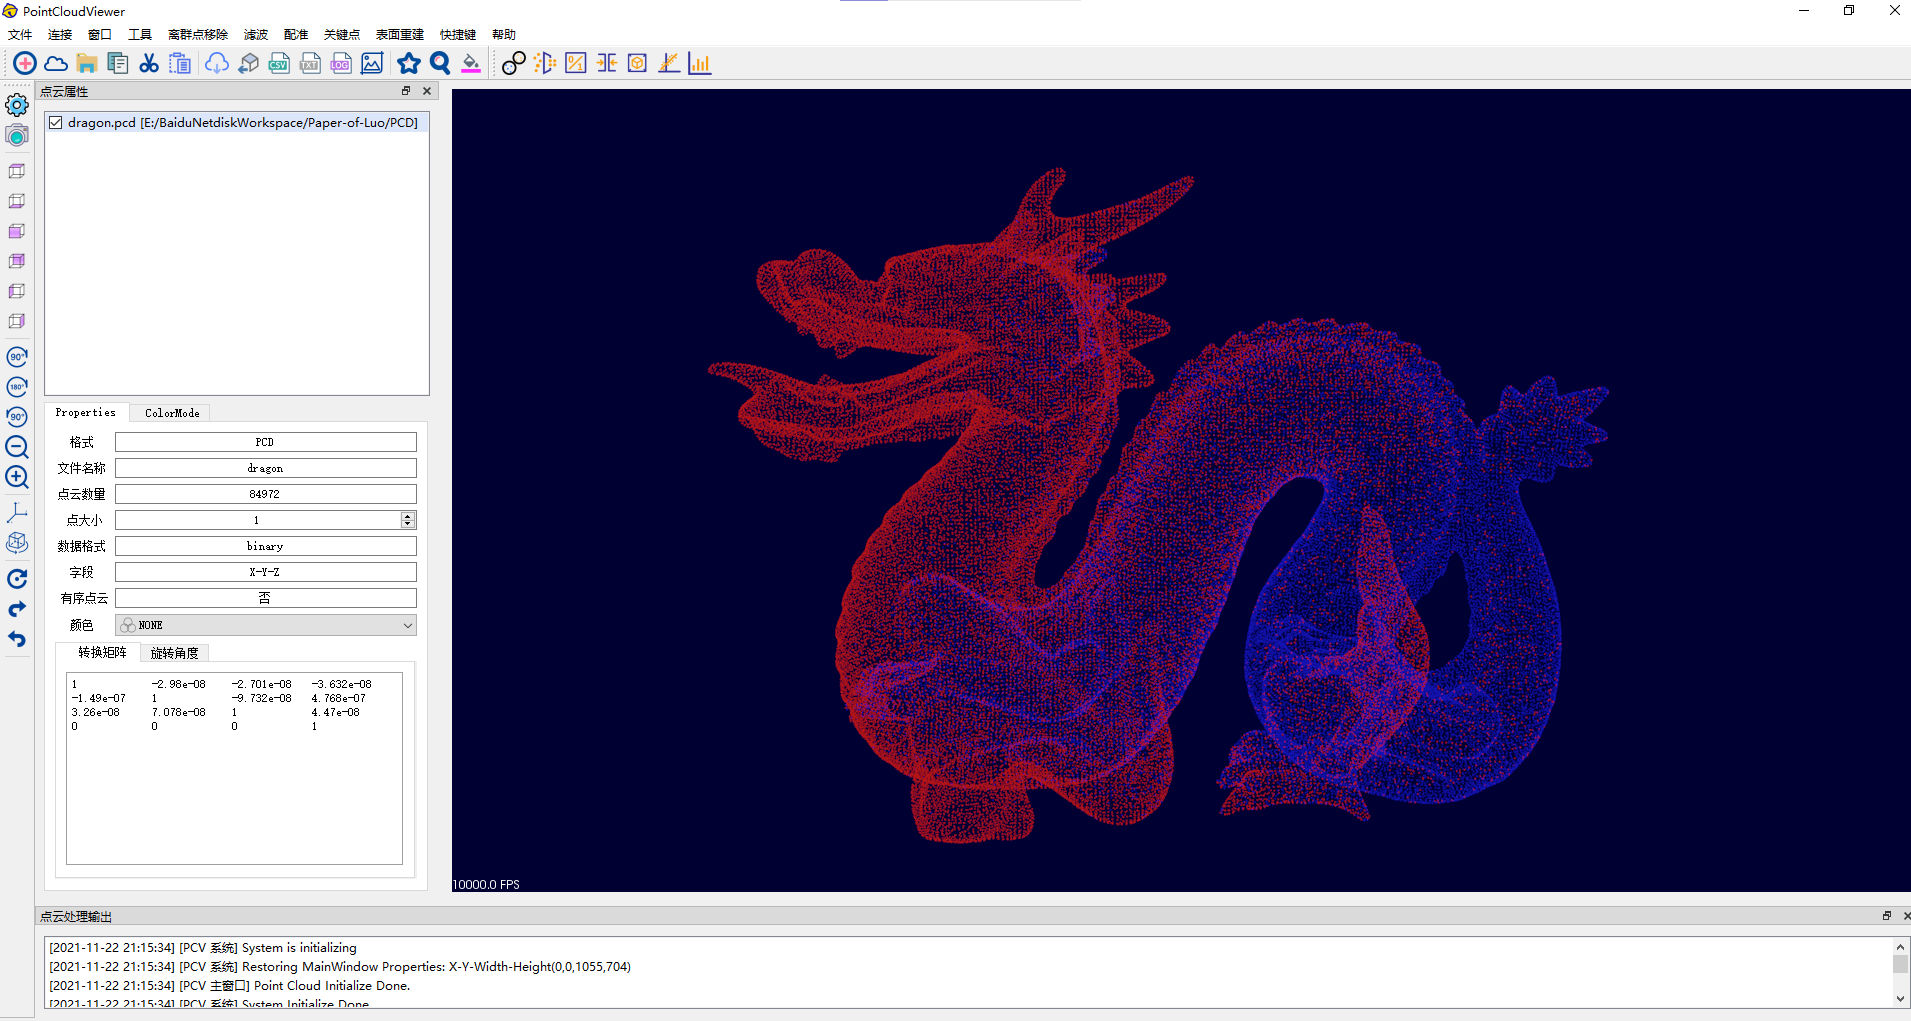Click the zoom out magnifier icon
This screenshot has height=1021, width=1911.
[17, 447]
